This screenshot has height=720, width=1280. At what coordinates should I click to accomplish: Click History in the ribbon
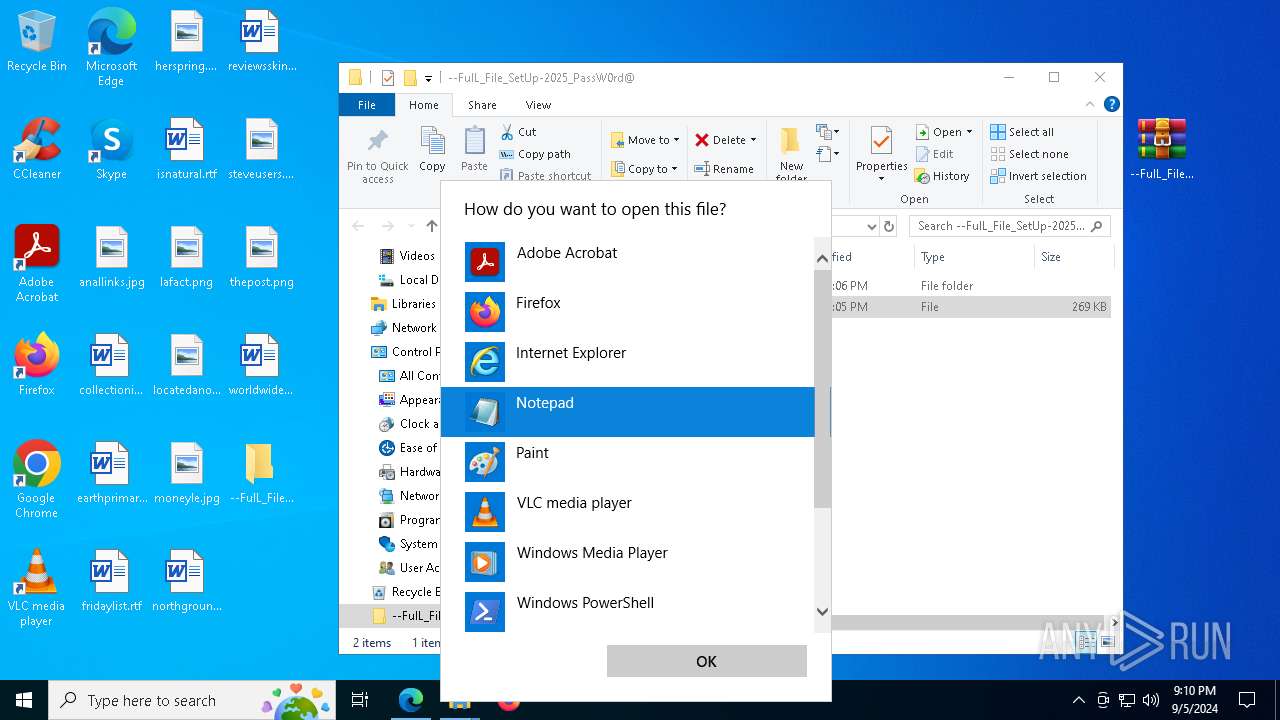click(x=942, y=176)
